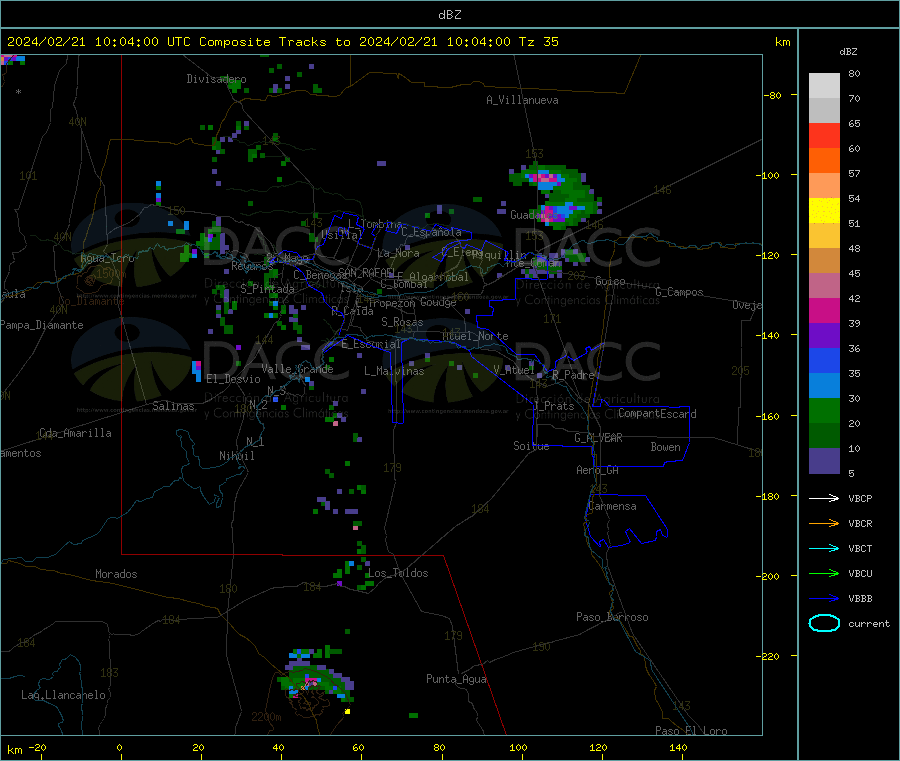The image size is (900, 761).
Task: Select the 'Lag.Llancanelo' place label
Action: click(63, 695)
